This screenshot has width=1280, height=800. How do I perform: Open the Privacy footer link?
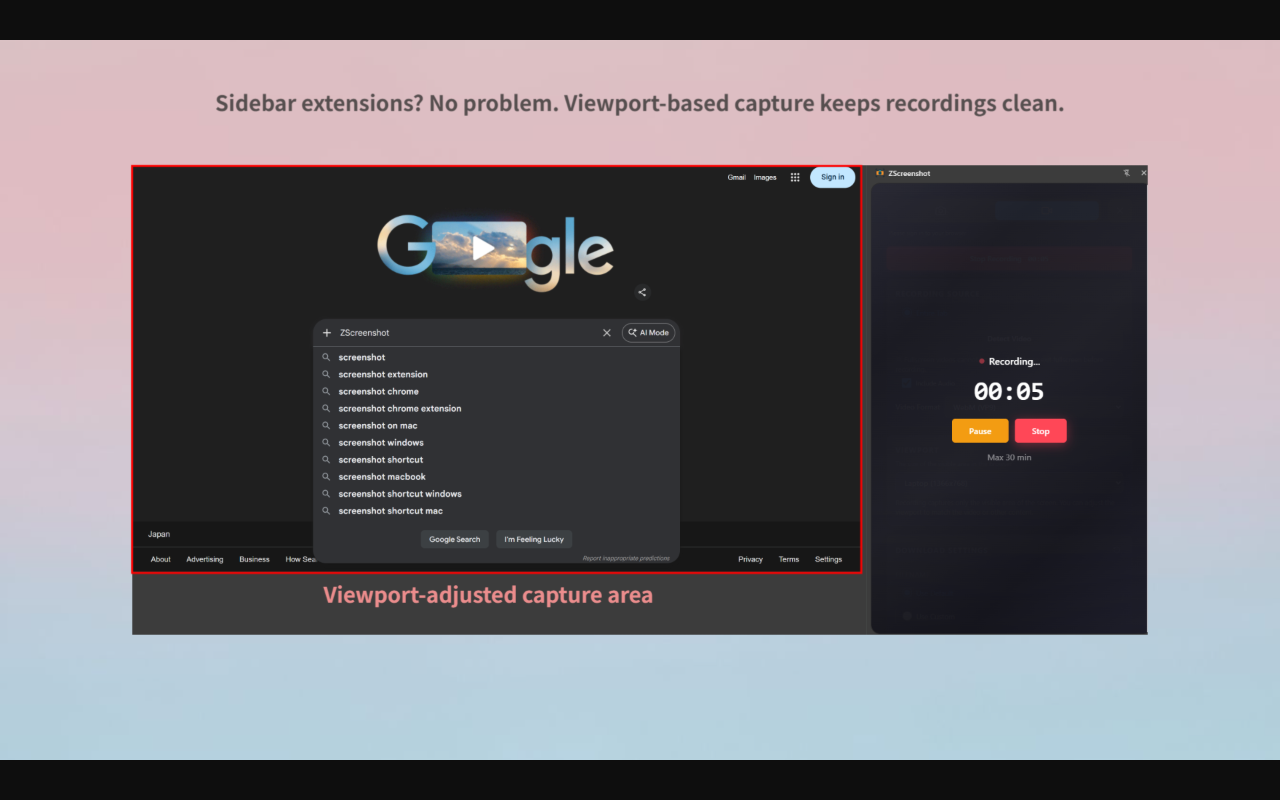(x=751, y=559)
